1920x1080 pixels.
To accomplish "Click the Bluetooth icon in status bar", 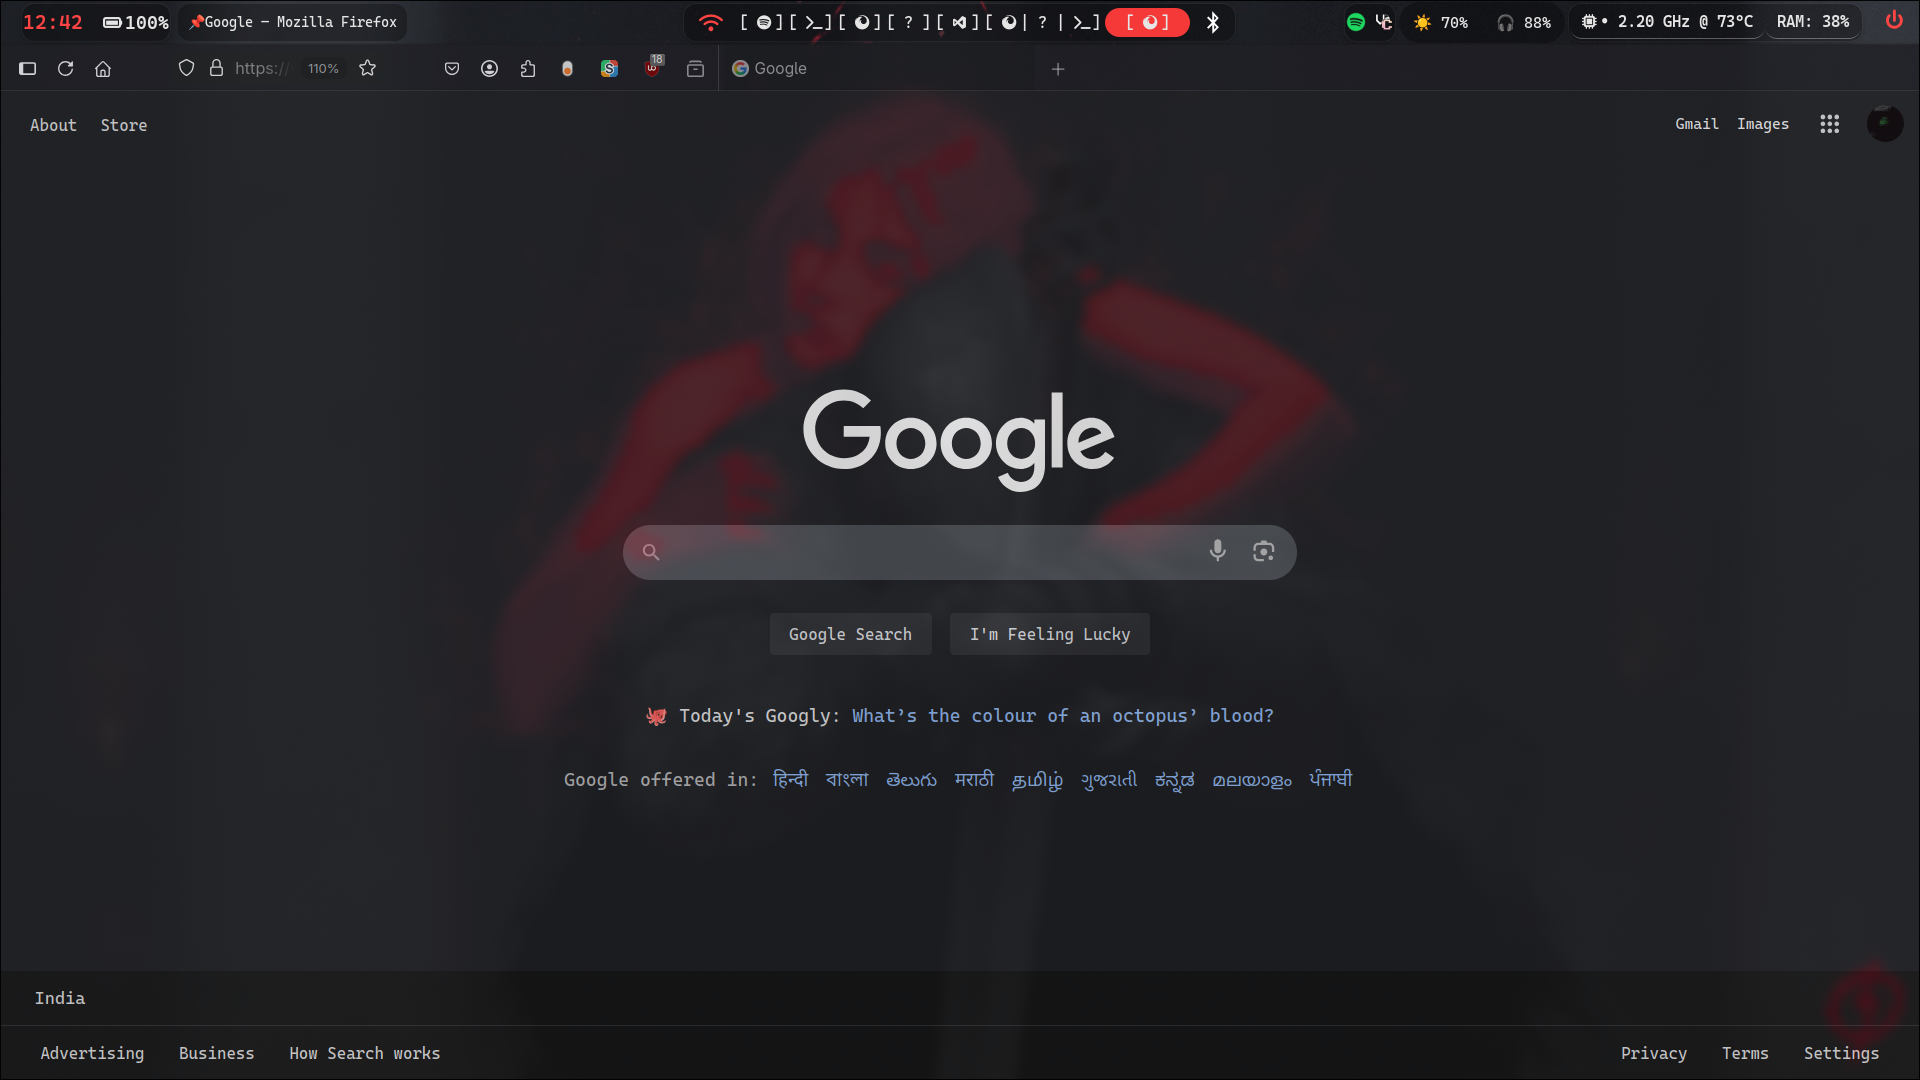I will (1213, 22).
